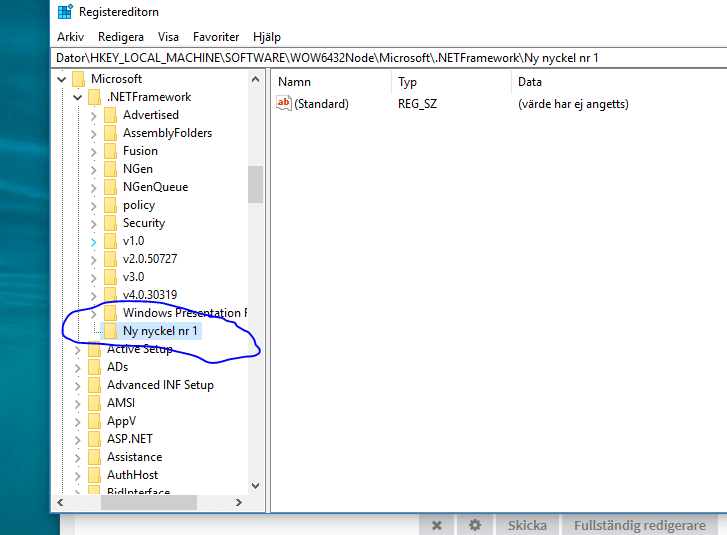Click the REG_SZ type cell
This screenshot has height=535, width=727.
(417, 104)
